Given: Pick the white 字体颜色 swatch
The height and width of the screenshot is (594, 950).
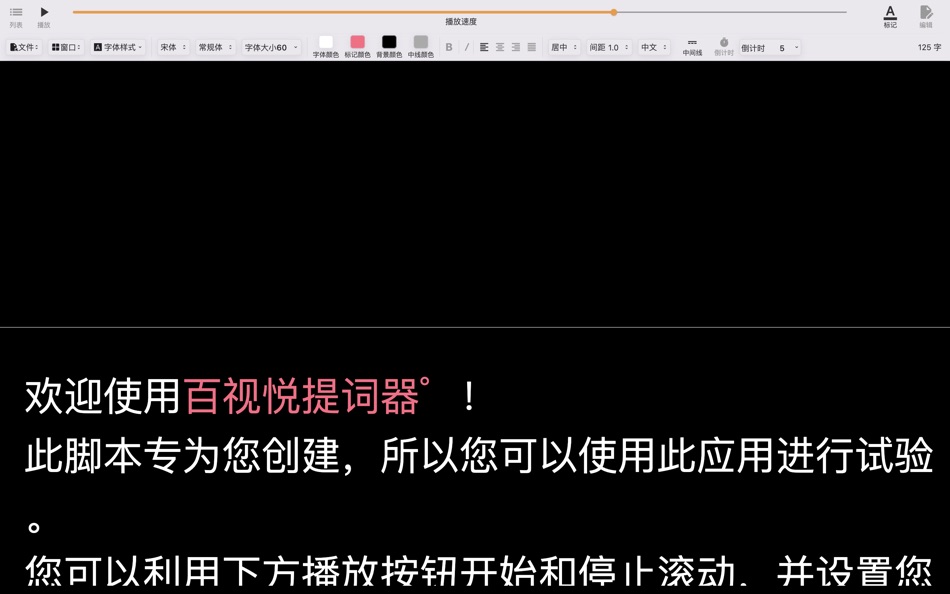Looking at the screenshot, I should [326, 42].
